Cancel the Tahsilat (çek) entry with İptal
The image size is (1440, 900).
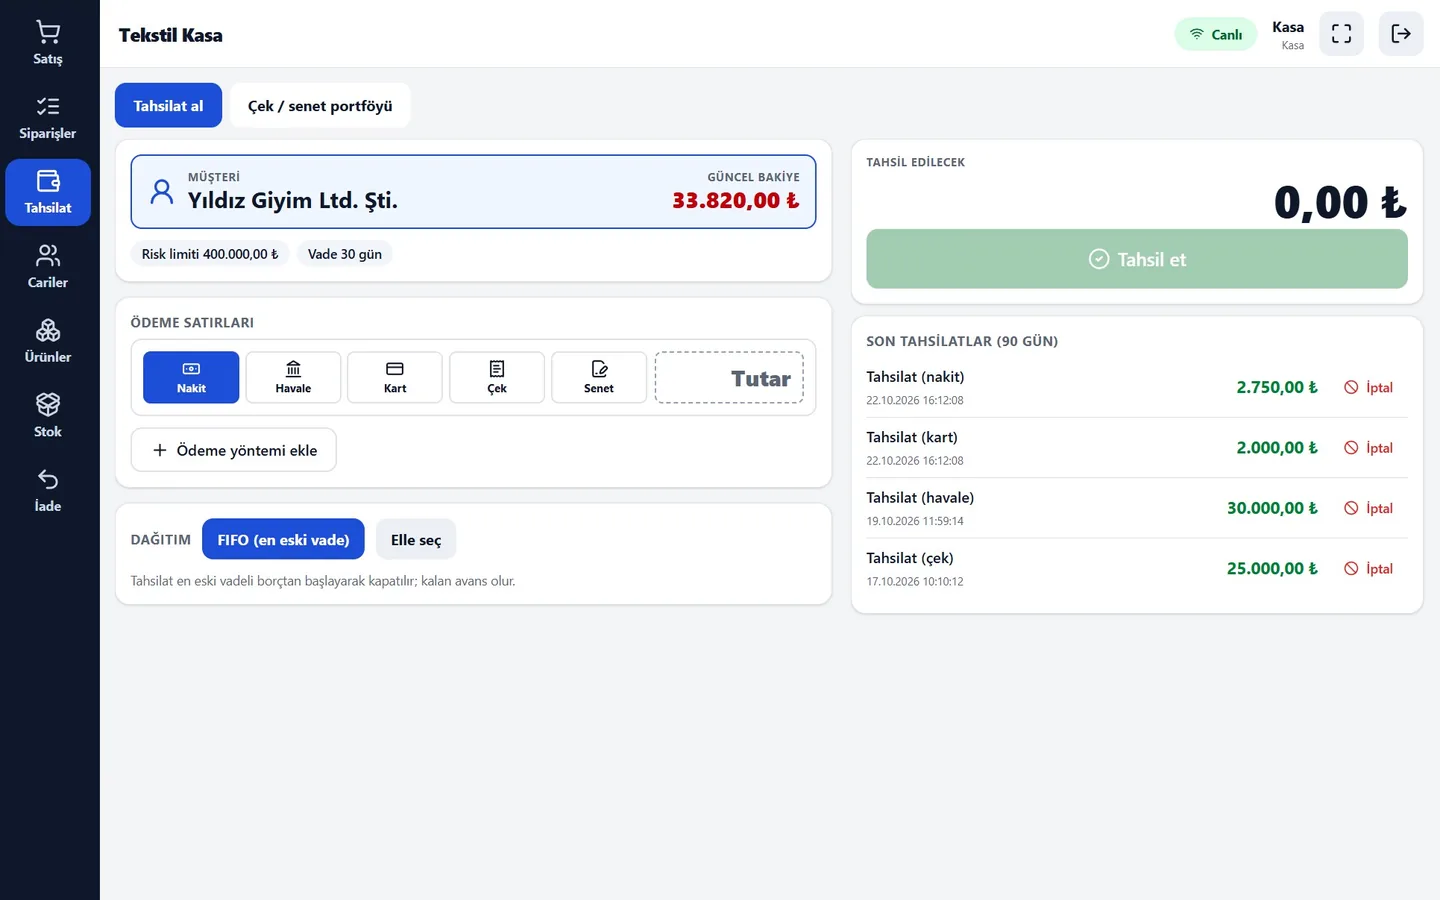coord(1368,568)
